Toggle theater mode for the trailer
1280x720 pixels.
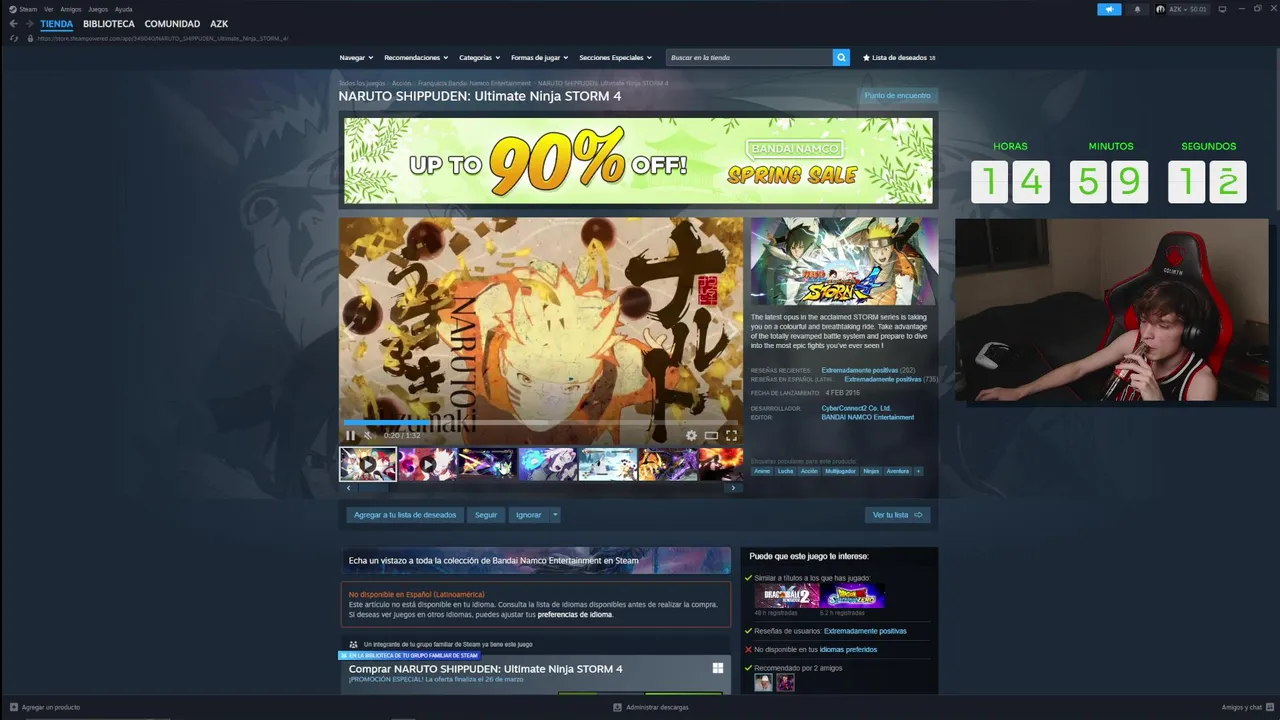[711, 435]
